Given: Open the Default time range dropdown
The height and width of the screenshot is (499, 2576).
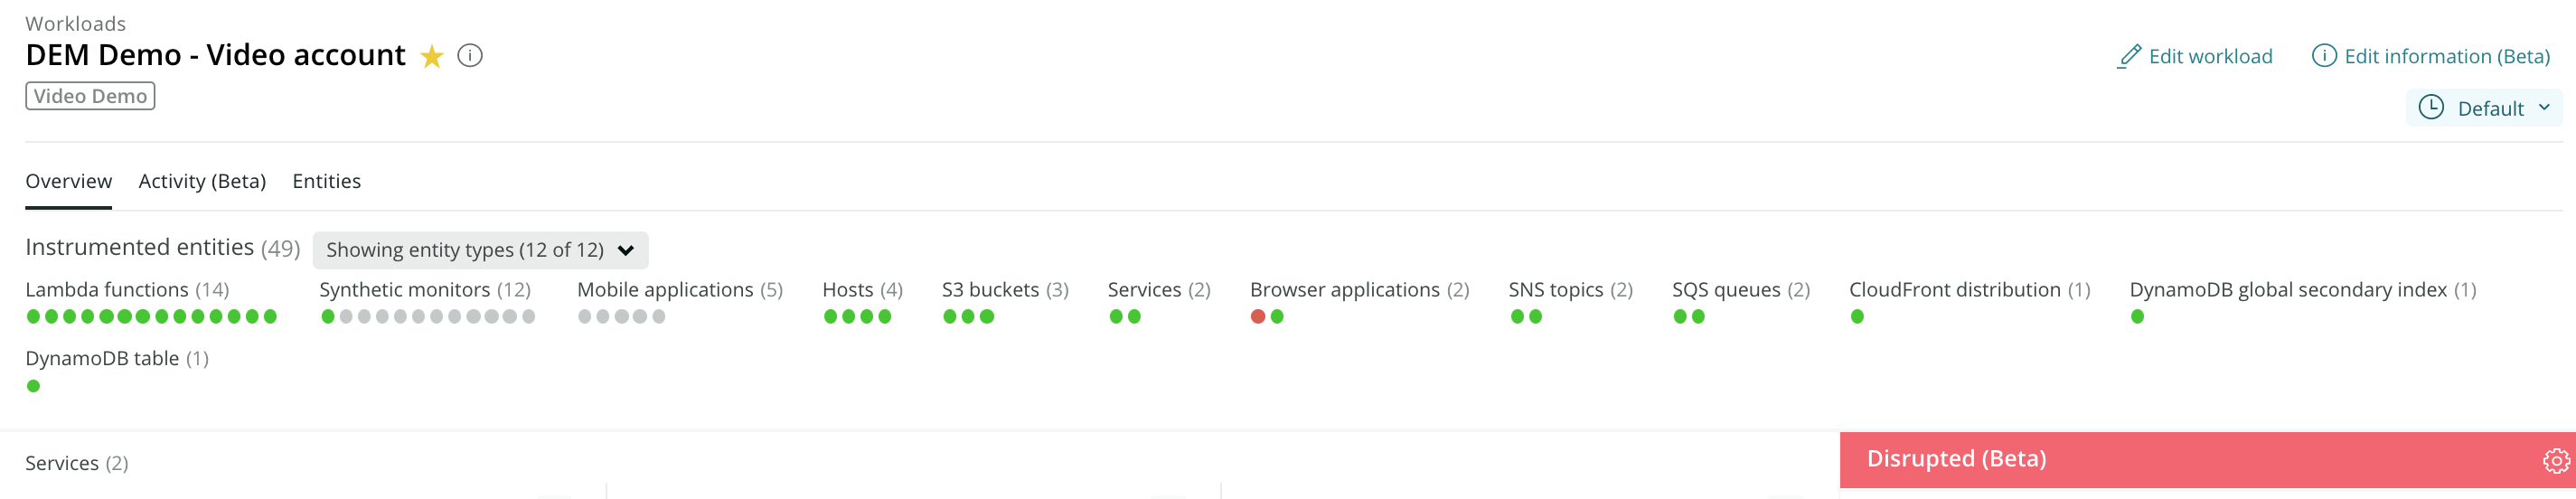Looking at the screenshot, I should 2484,108.
